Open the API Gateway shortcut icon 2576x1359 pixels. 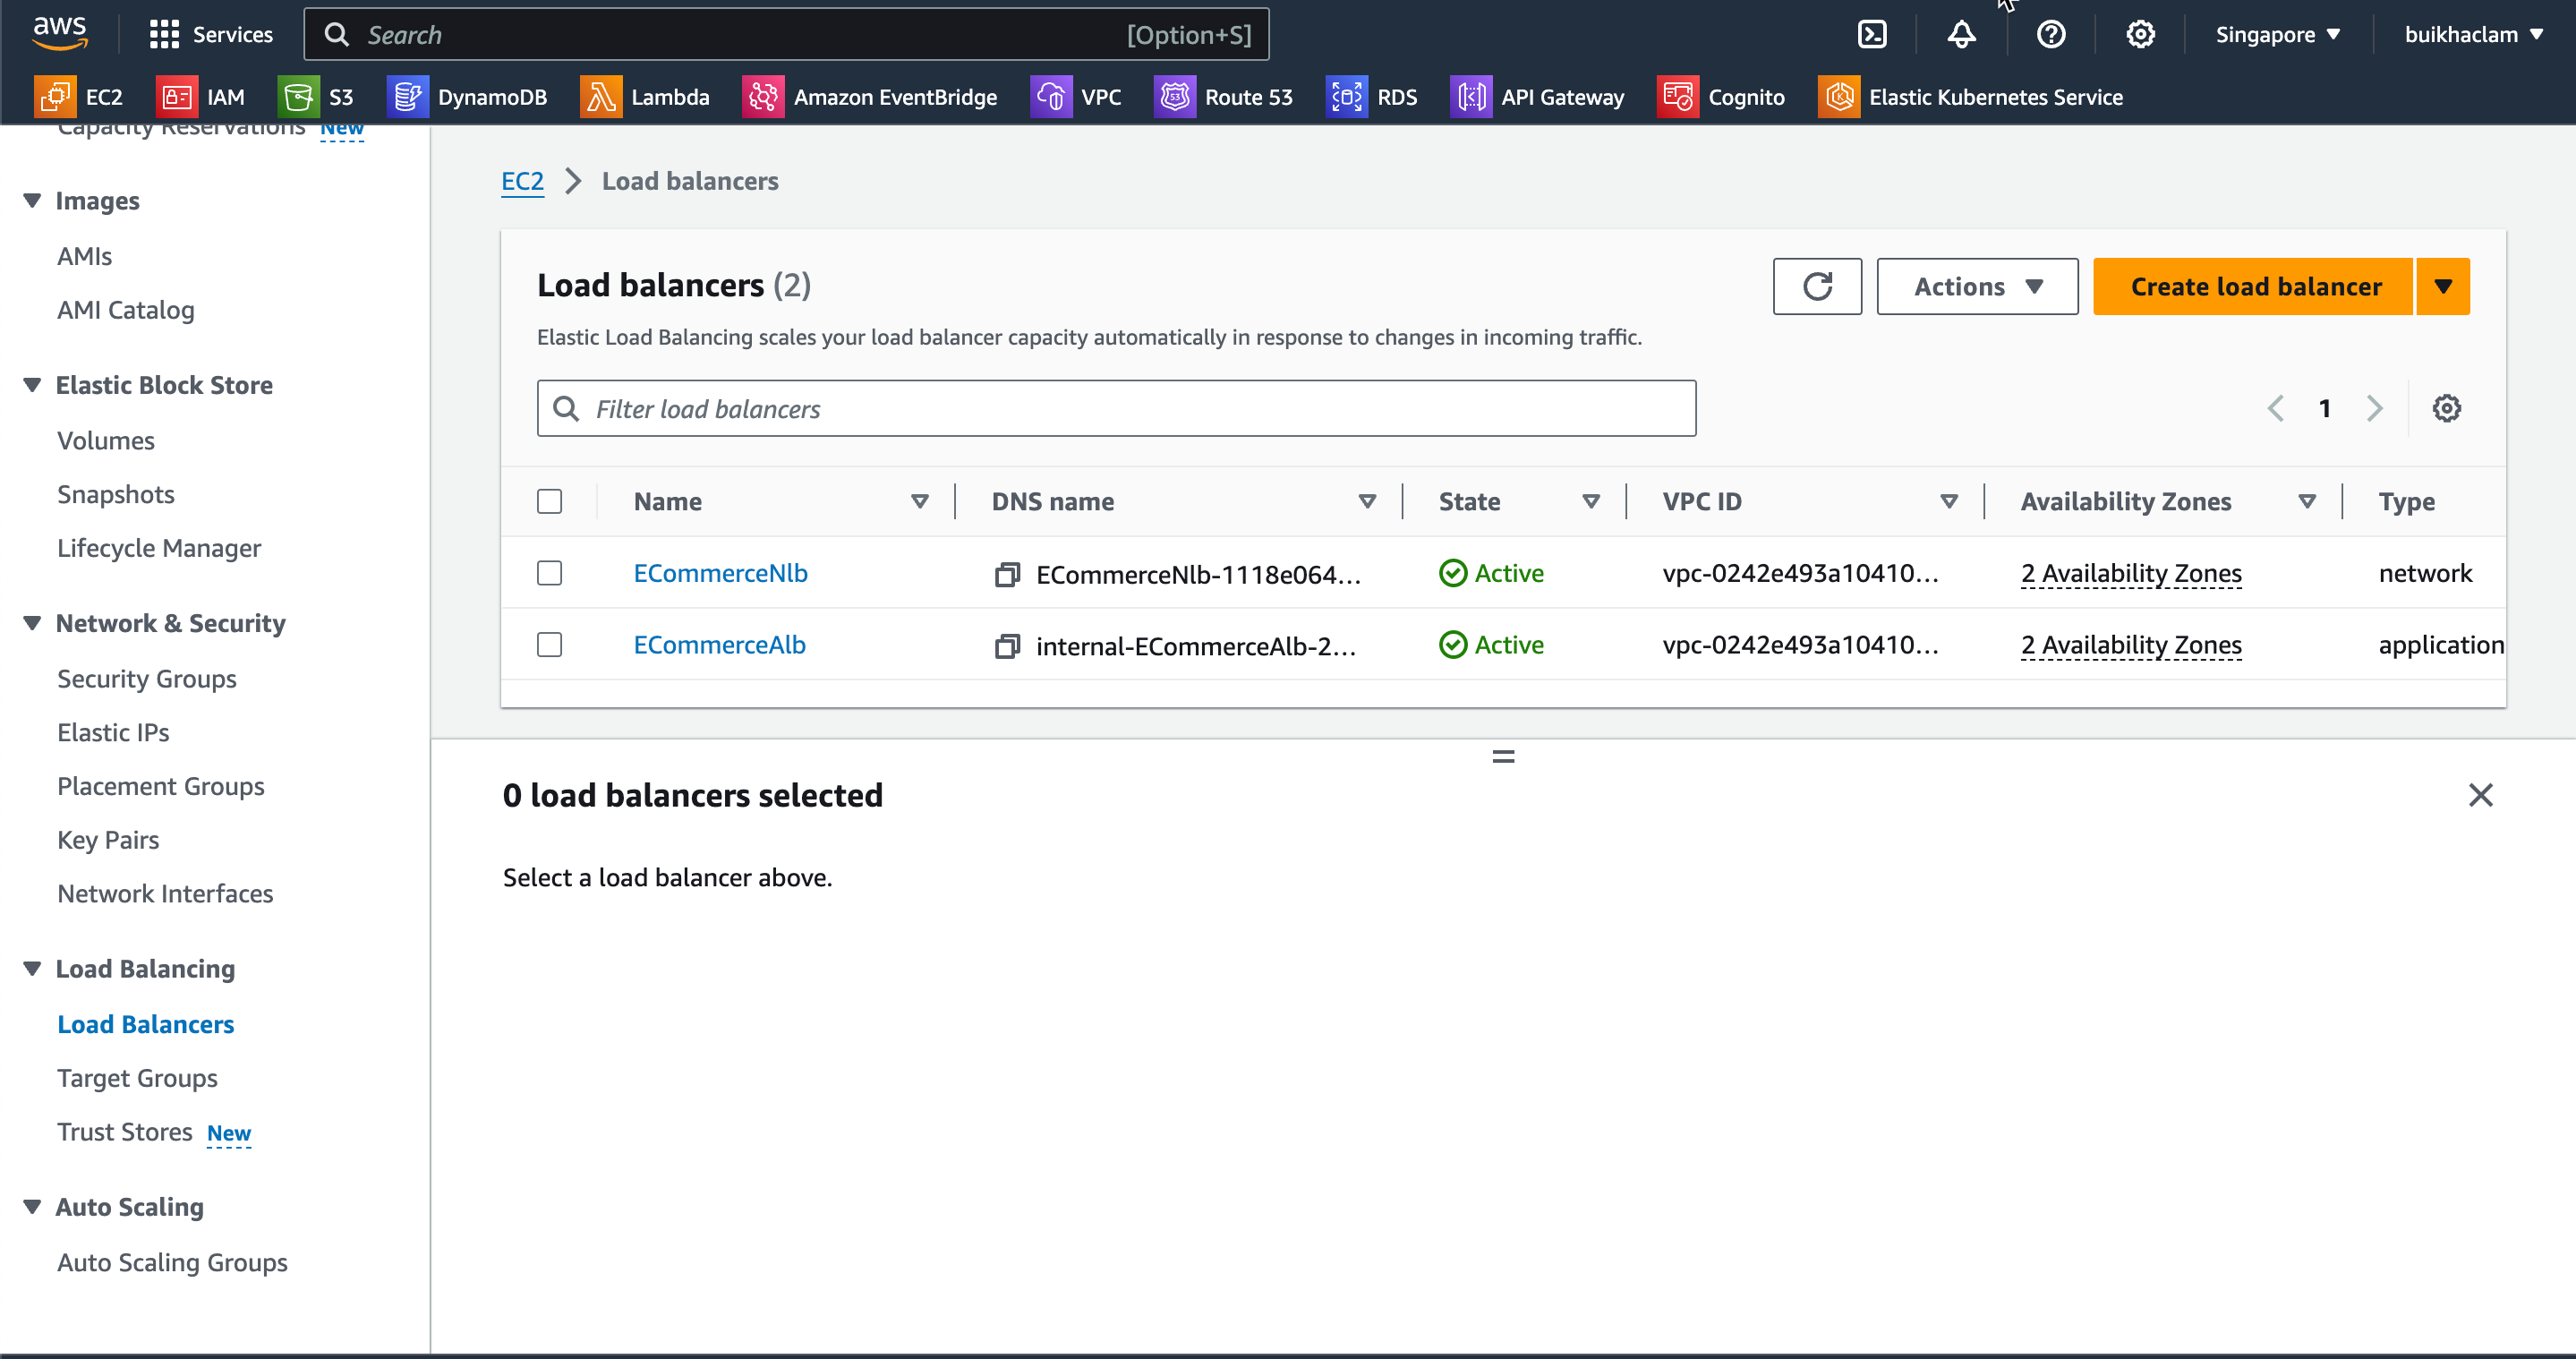(x=1471, y=97)
